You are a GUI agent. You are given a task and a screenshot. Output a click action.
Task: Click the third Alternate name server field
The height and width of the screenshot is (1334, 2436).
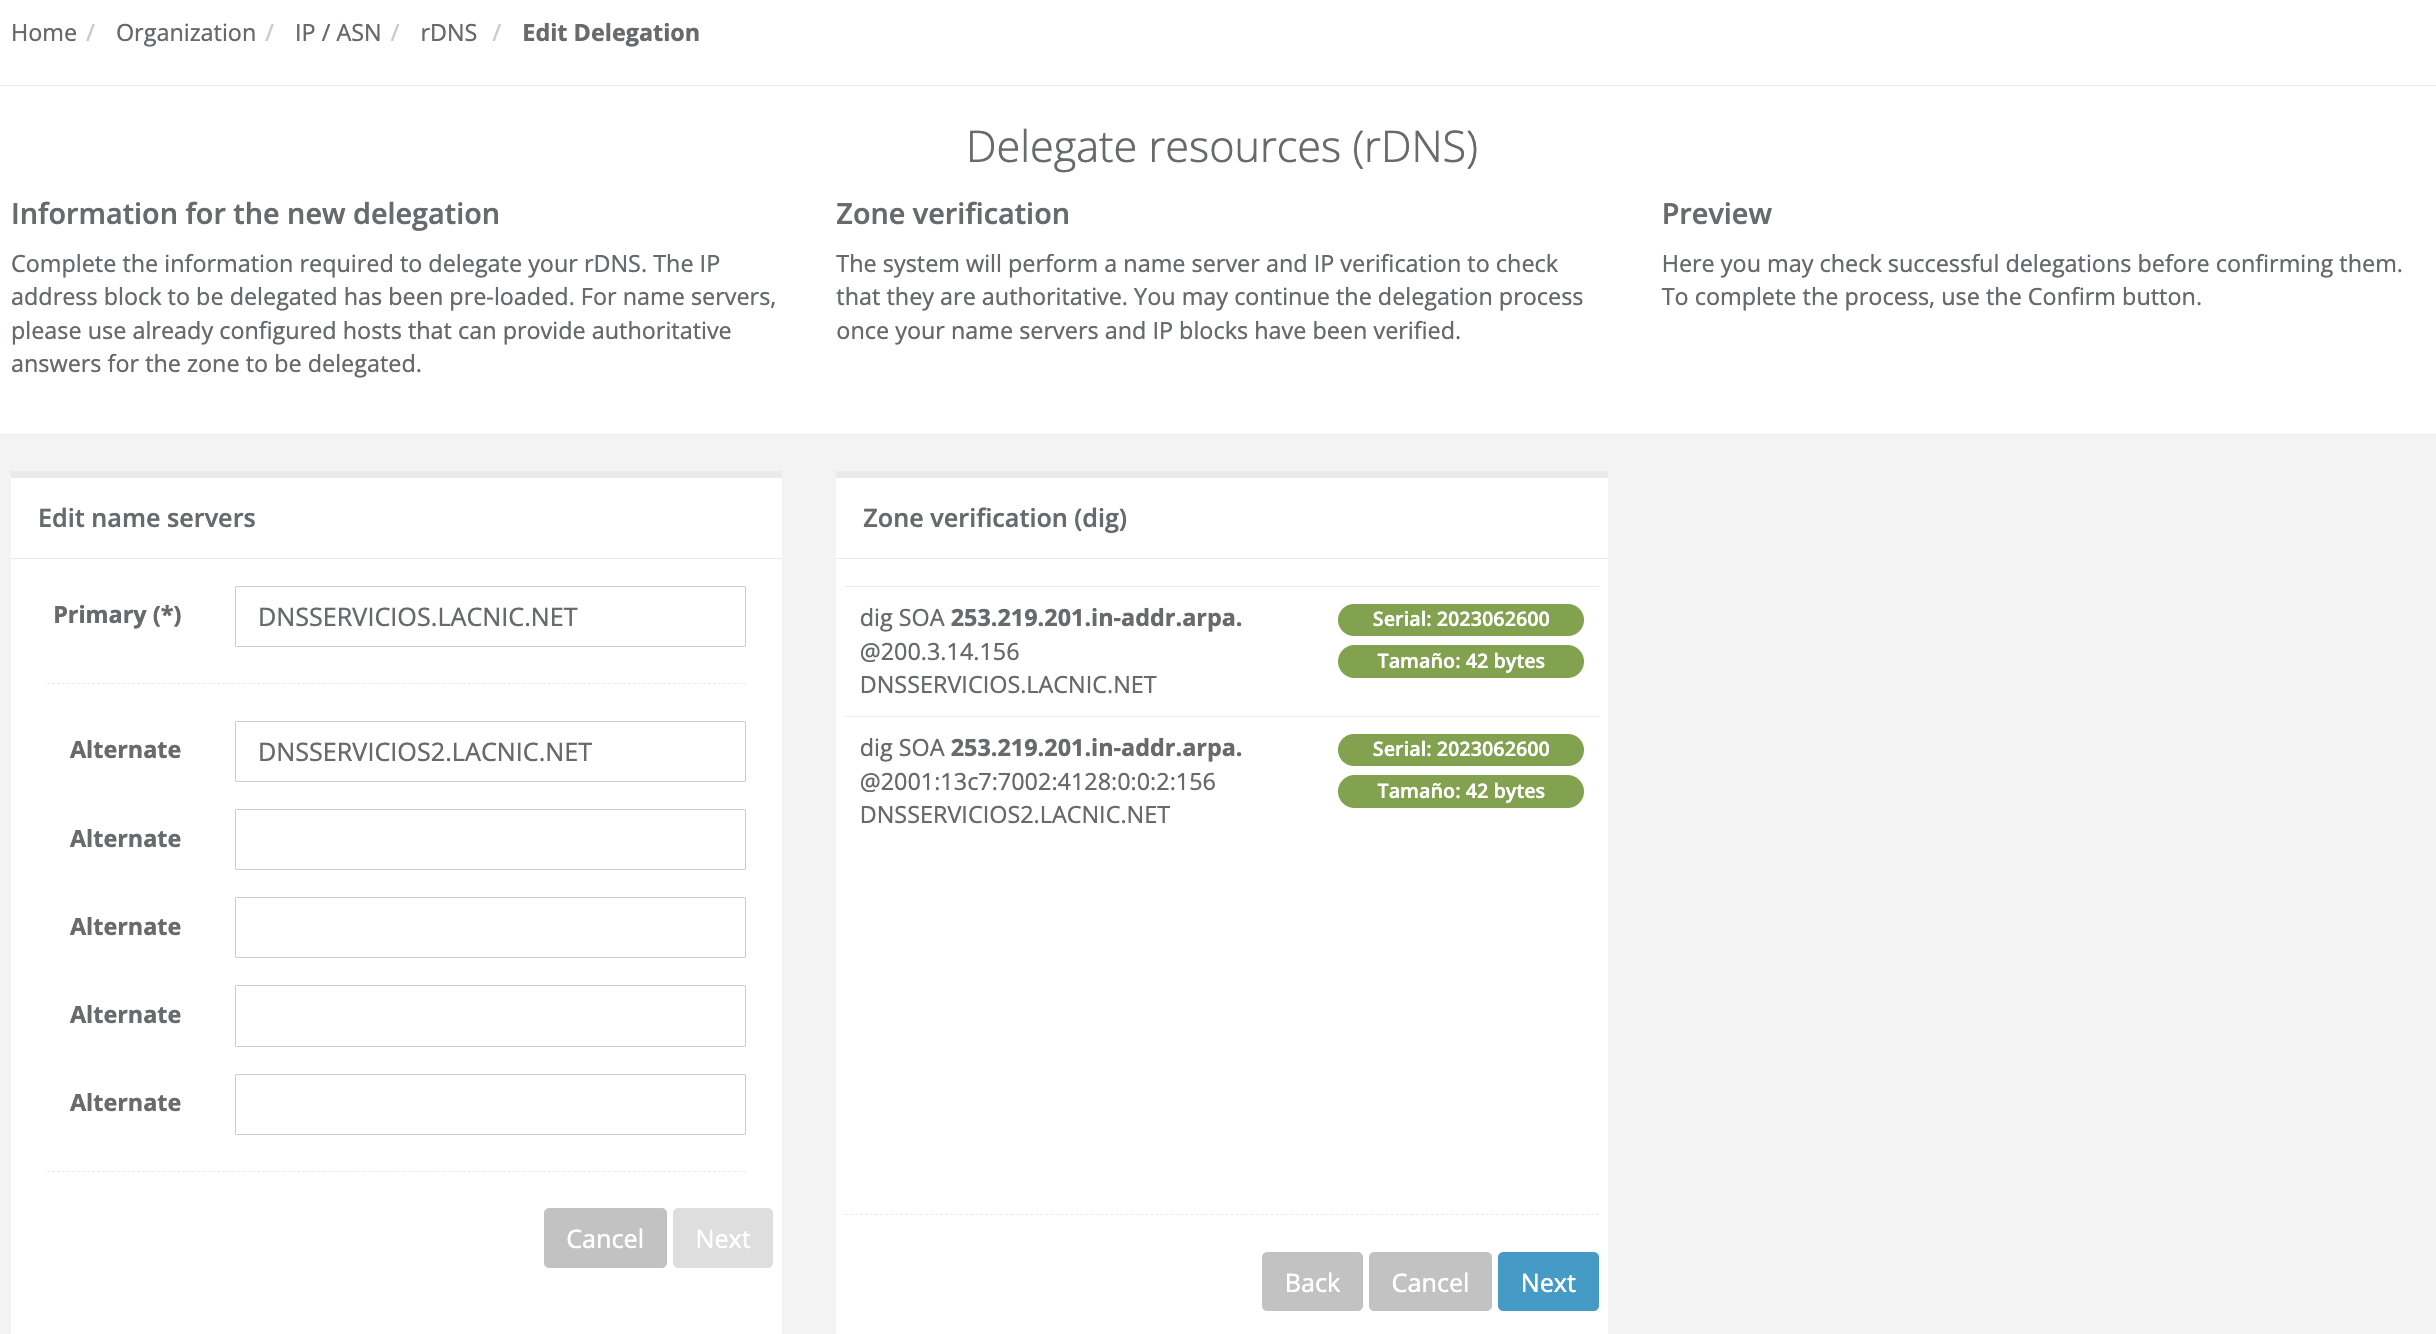[490, 928]
